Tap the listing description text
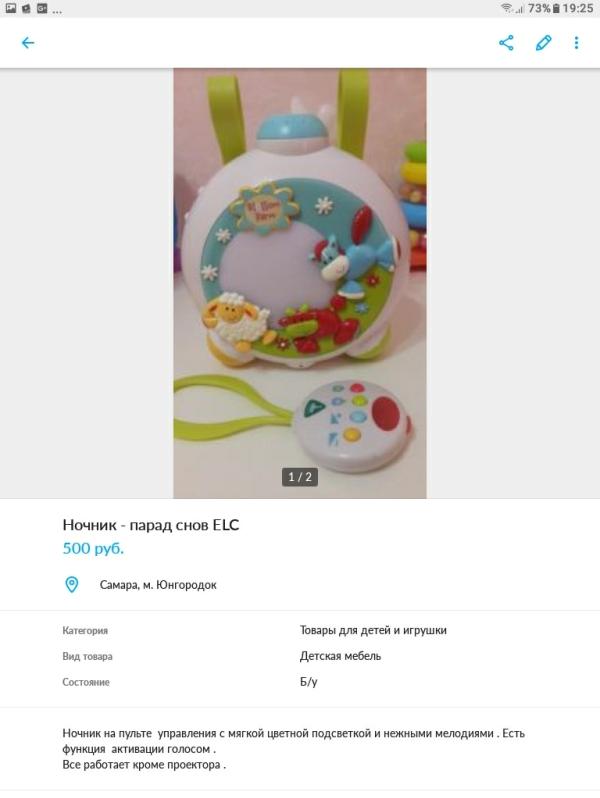 294,749
